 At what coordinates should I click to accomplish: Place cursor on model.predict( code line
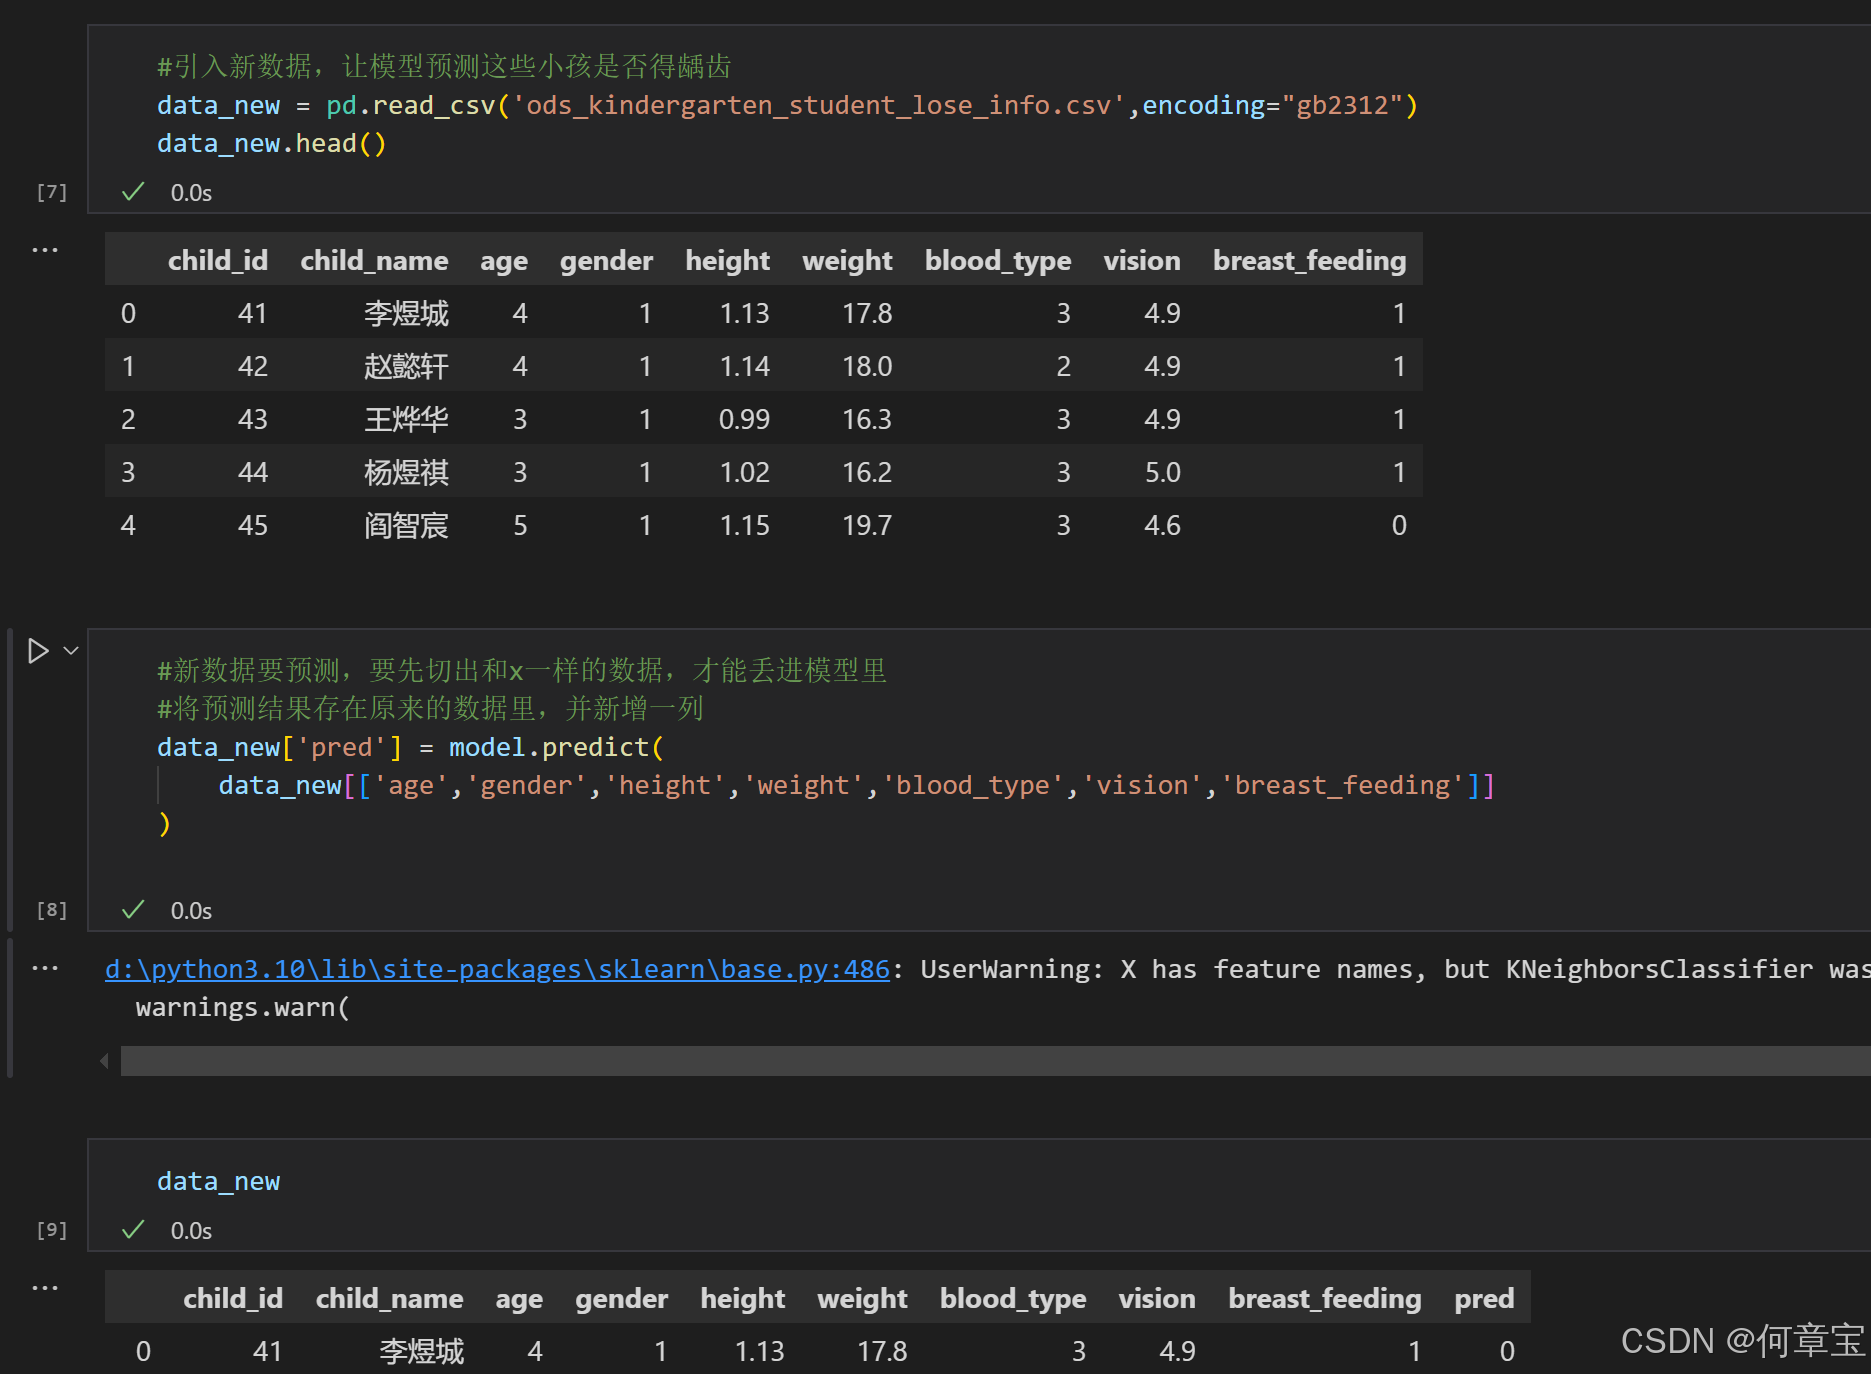tap(410, 748)
